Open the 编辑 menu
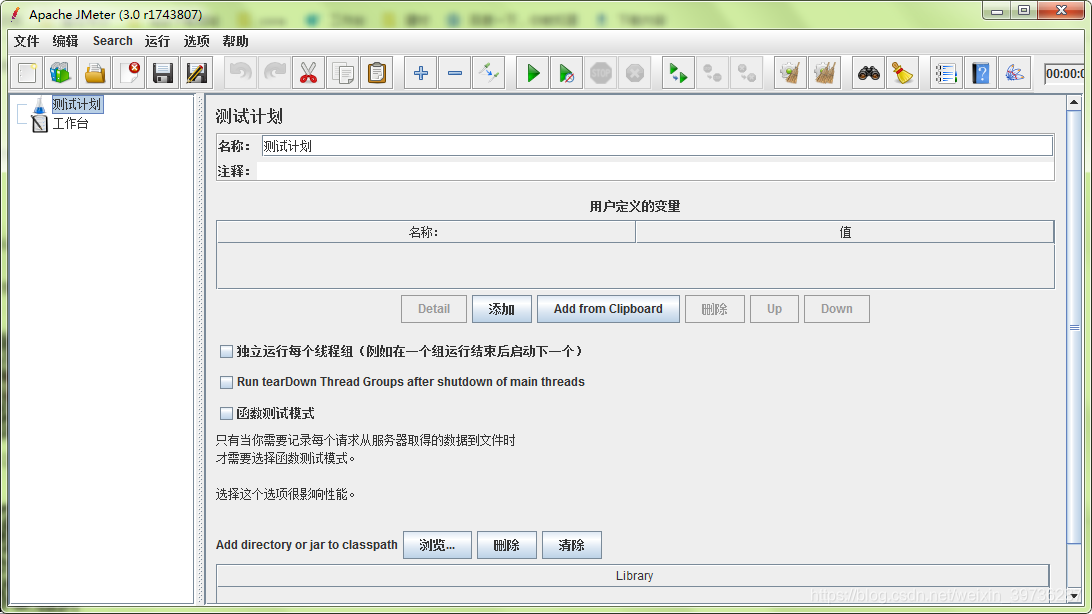 (x=65, y=41)
